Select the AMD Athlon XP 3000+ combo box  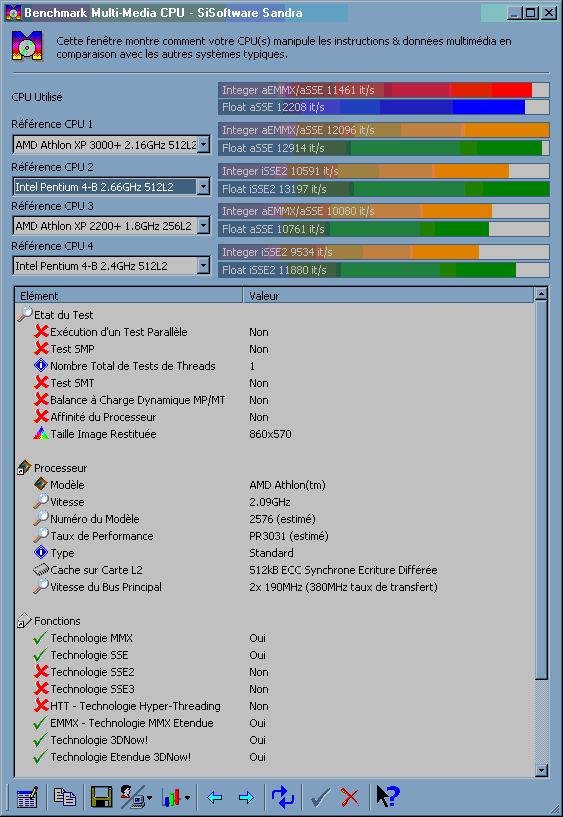[x=111, y=144]
